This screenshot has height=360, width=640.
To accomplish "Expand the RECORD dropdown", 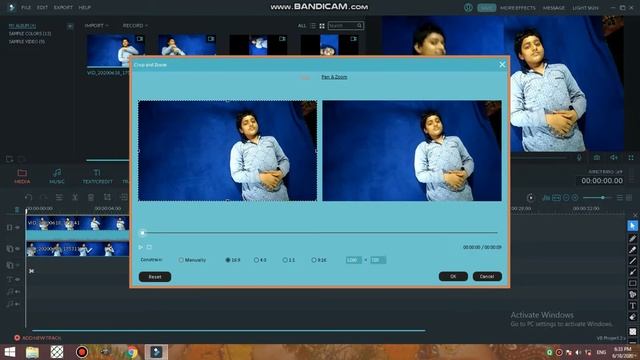I will coord(135,25).
